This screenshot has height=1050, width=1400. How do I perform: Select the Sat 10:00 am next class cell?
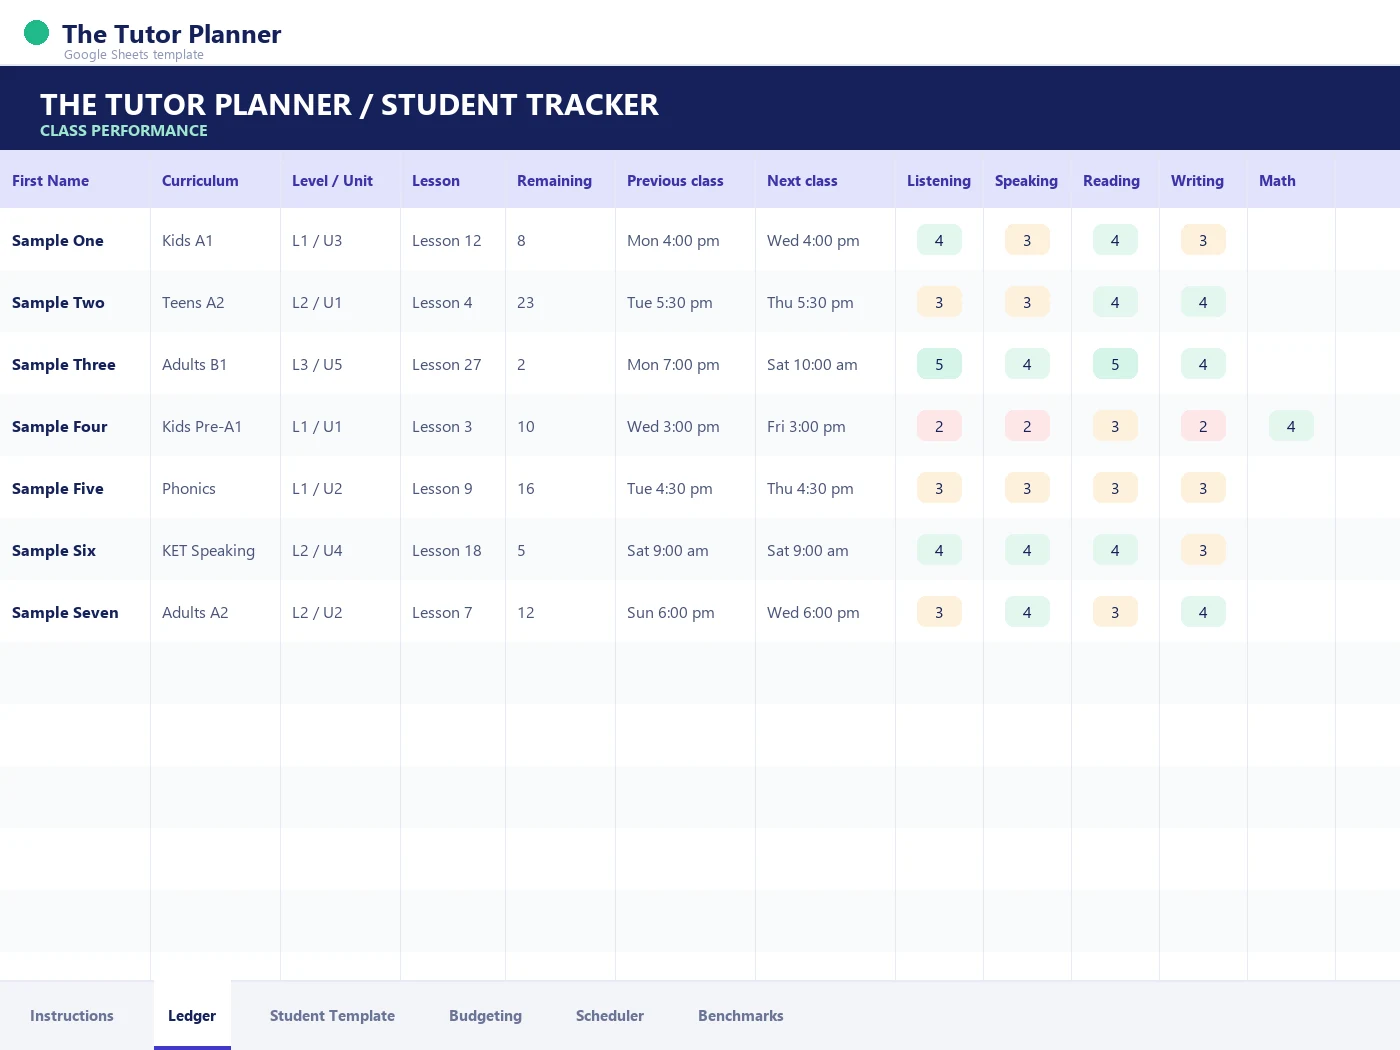[825, 364]
